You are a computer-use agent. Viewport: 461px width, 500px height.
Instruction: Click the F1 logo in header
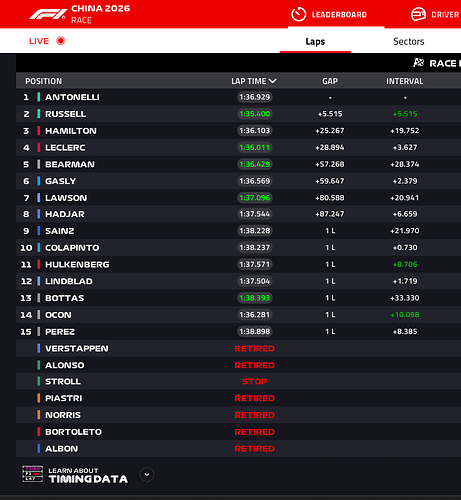(x=48, y=14)
